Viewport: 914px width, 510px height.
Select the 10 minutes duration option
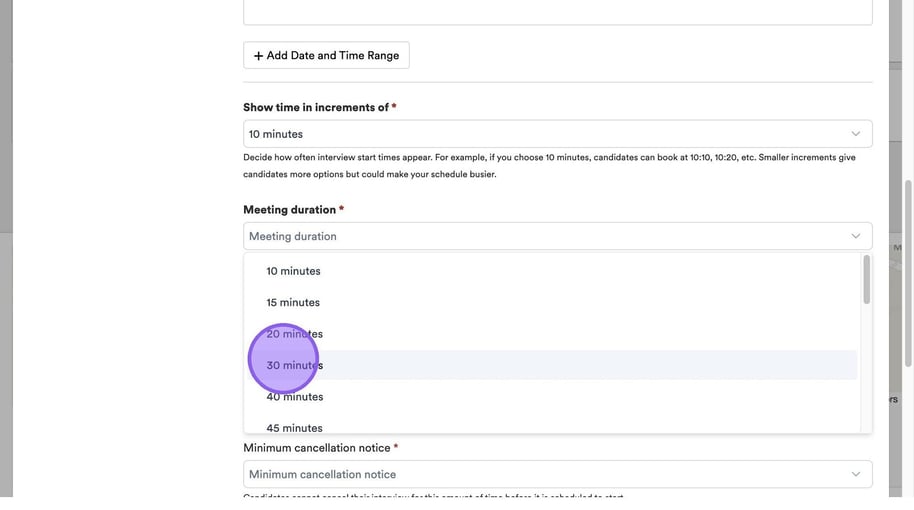[x=293, y=271]
